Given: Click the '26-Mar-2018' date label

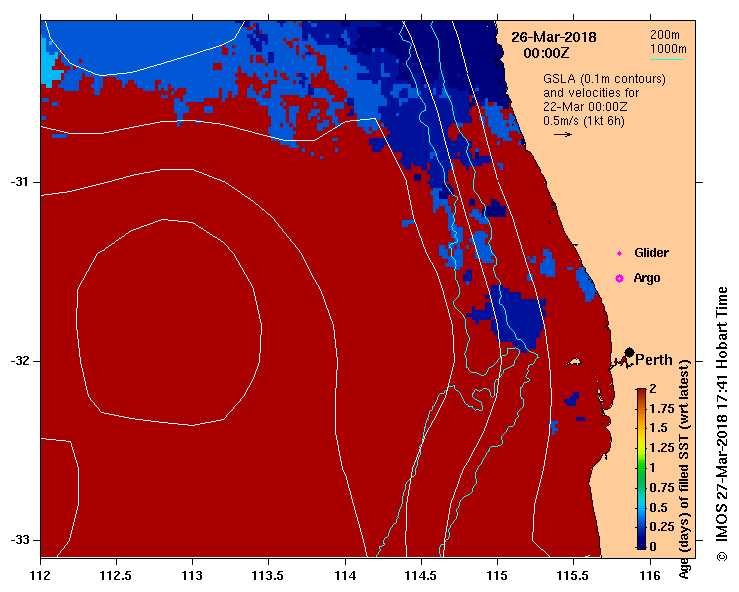Looking at the screenshot, I should tap(554, 37).
